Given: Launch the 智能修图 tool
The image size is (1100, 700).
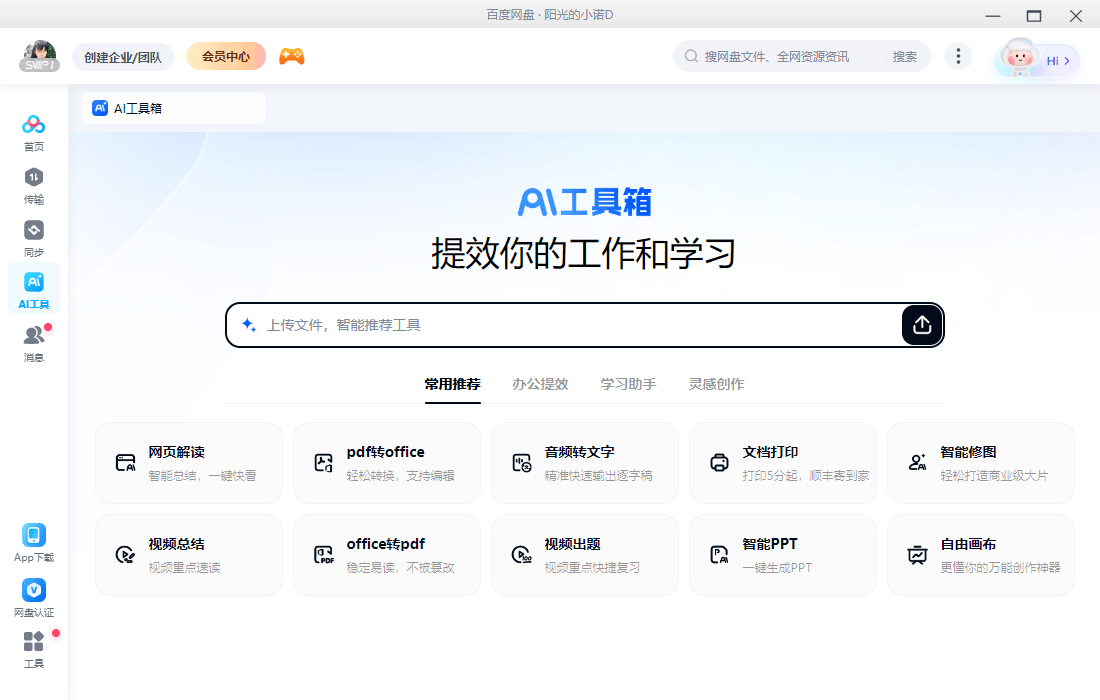Looking at the screenshot, I should (980, 462).
